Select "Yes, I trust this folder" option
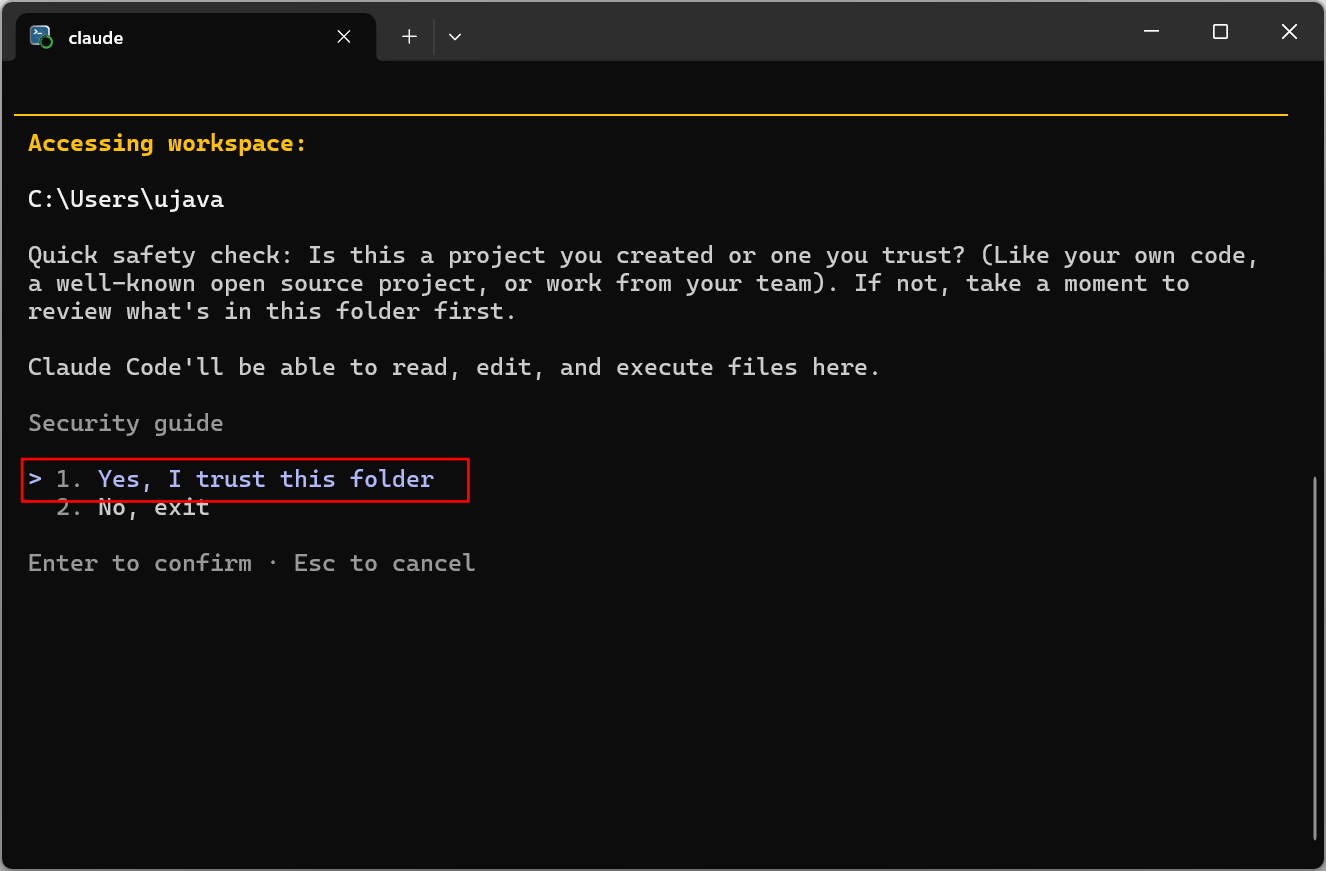The image size is (1326, 871). (266, 479)
